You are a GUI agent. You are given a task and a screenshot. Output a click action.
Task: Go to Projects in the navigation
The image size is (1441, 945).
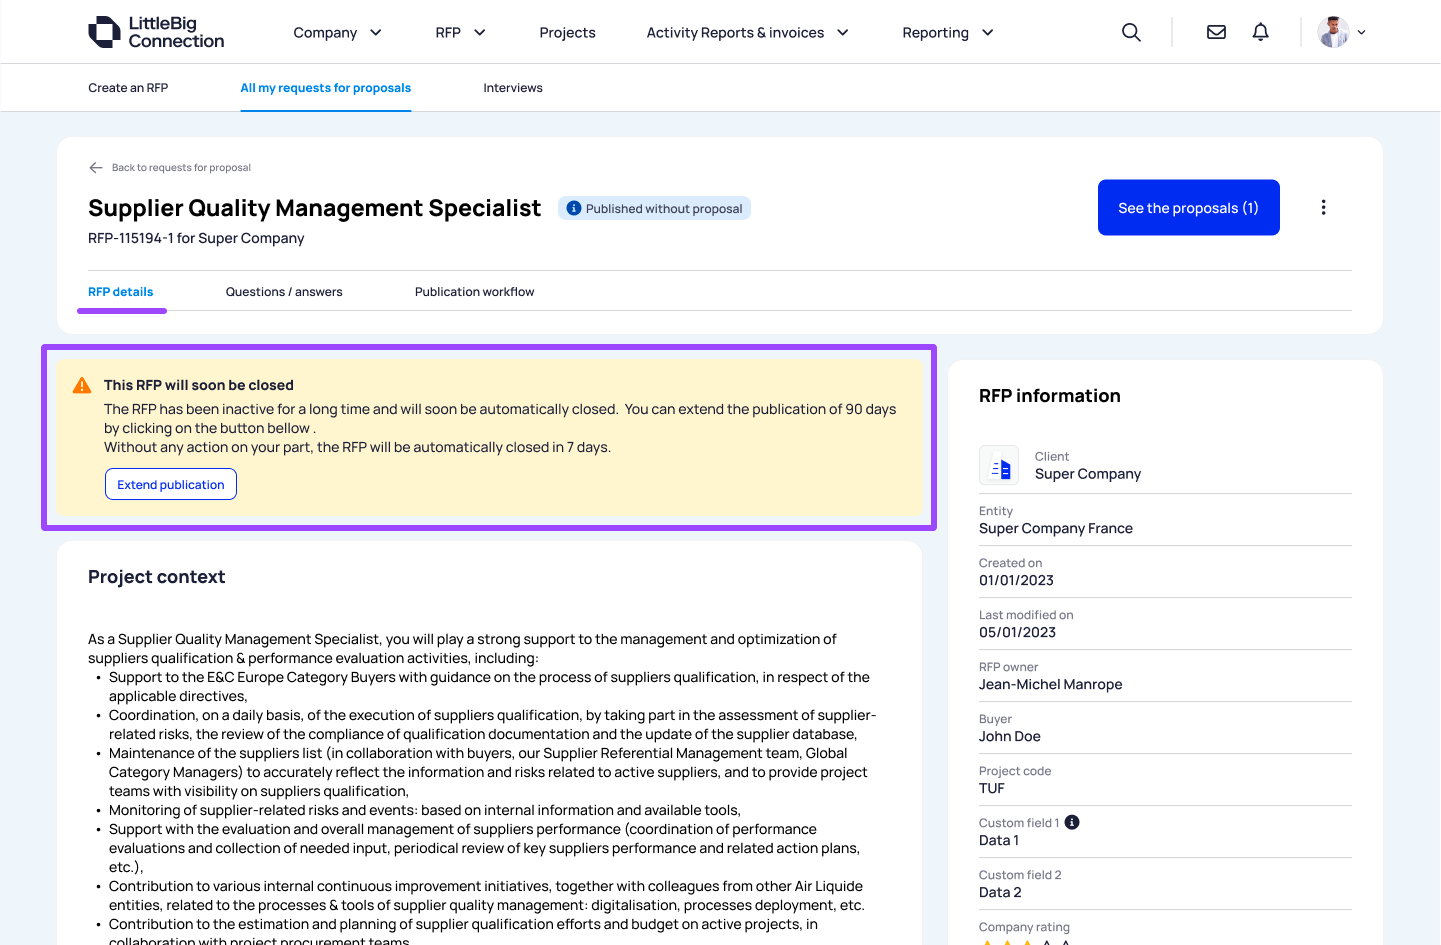pyautogui.click(x=567, y=32)
